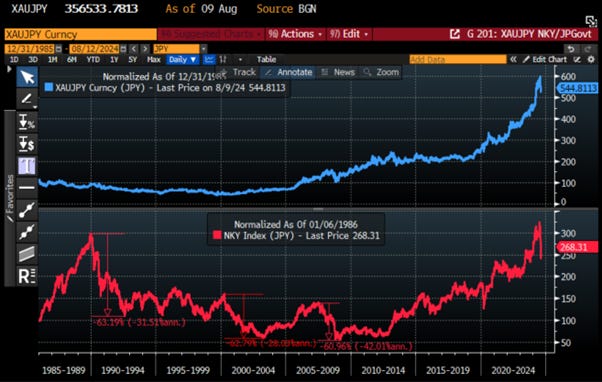Click the 544.8113 price label
The image size is (602, 382).
point(577,88)
